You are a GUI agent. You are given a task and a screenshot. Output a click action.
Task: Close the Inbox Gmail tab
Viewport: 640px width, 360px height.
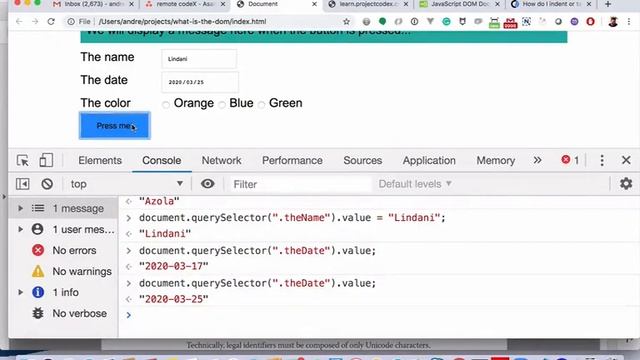coord(131,4)
